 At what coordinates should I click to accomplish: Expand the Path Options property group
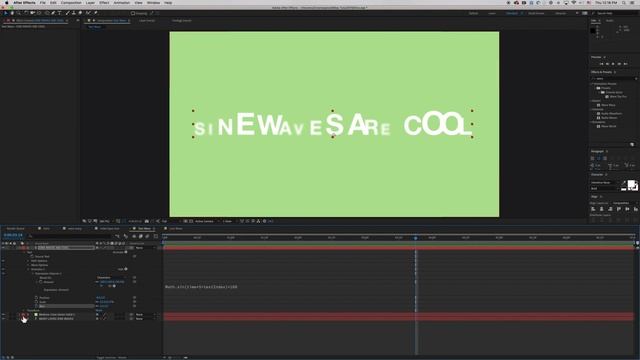[x=28, y=261]
